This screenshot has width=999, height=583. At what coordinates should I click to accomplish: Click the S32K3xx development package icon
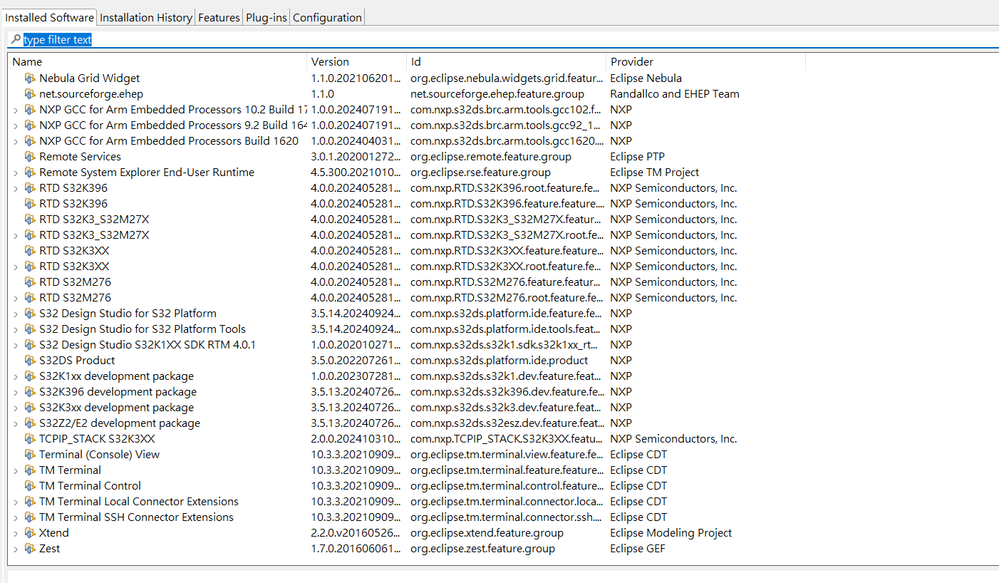pos(30,407)
